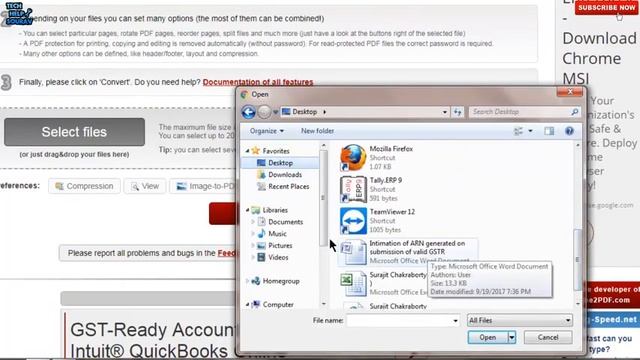Click the Open button
This screenshot has width=640, height=360.
coord(487,338)
